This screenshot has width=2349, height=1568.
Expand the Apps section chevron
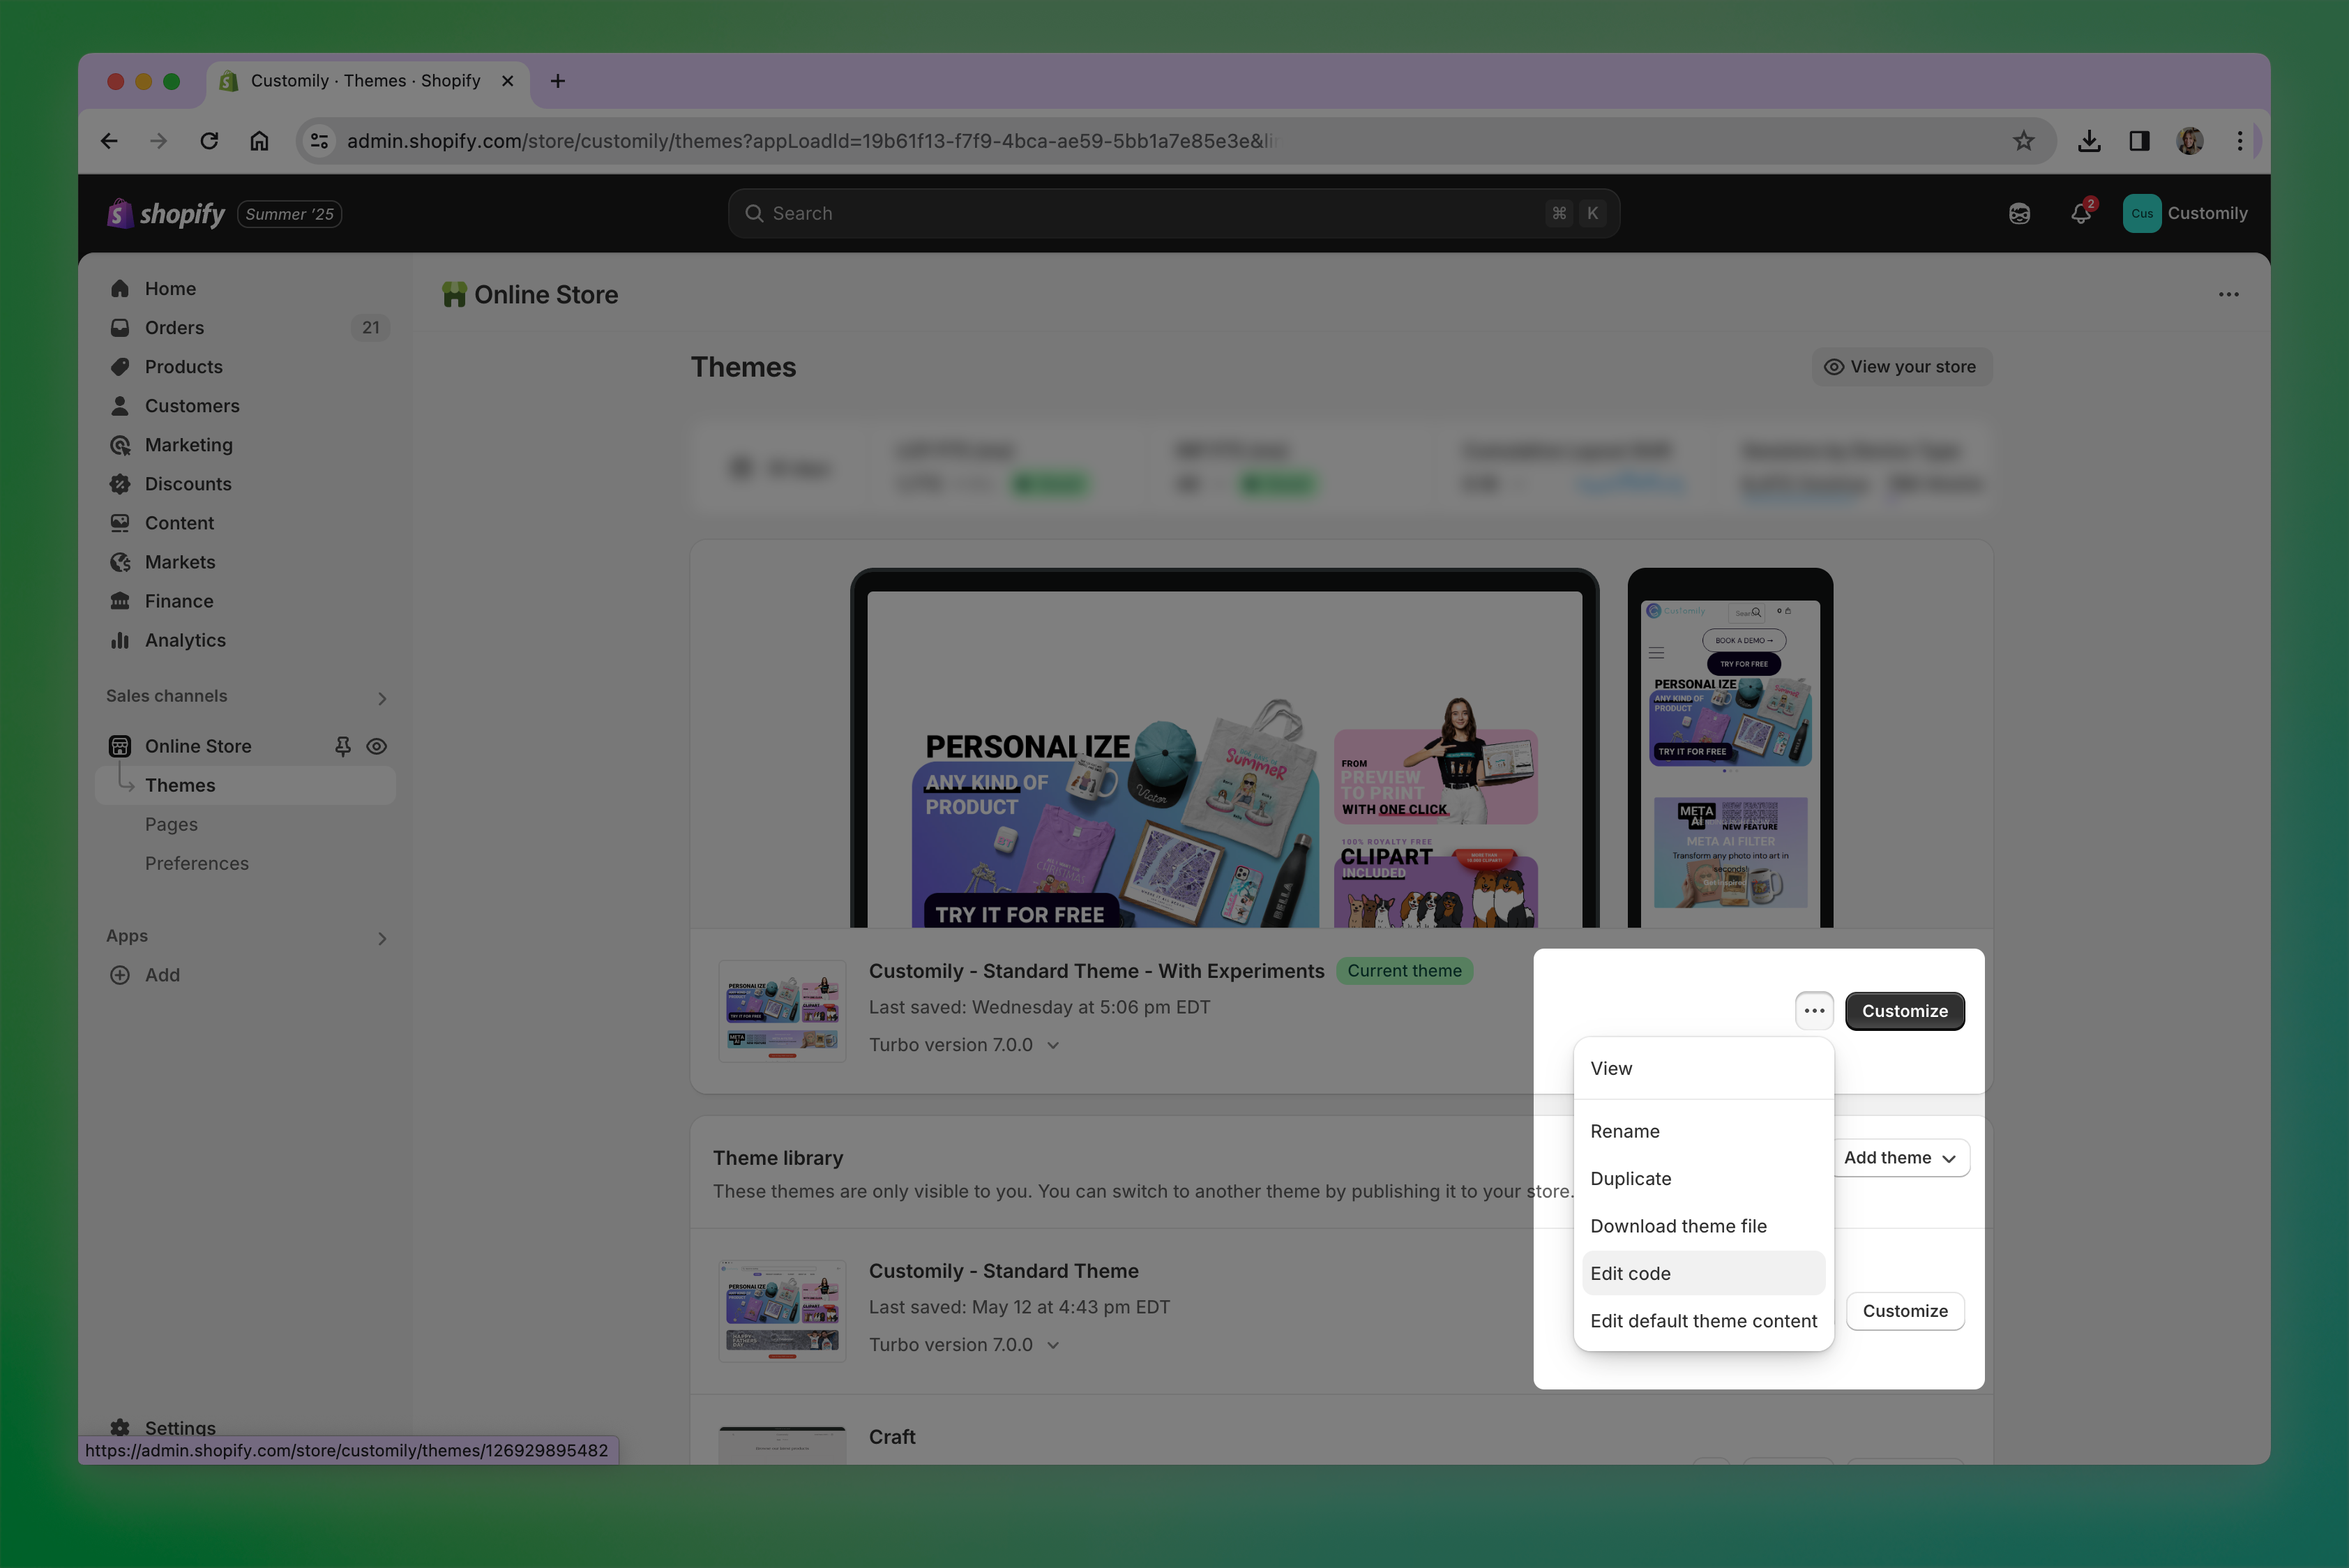381,938
